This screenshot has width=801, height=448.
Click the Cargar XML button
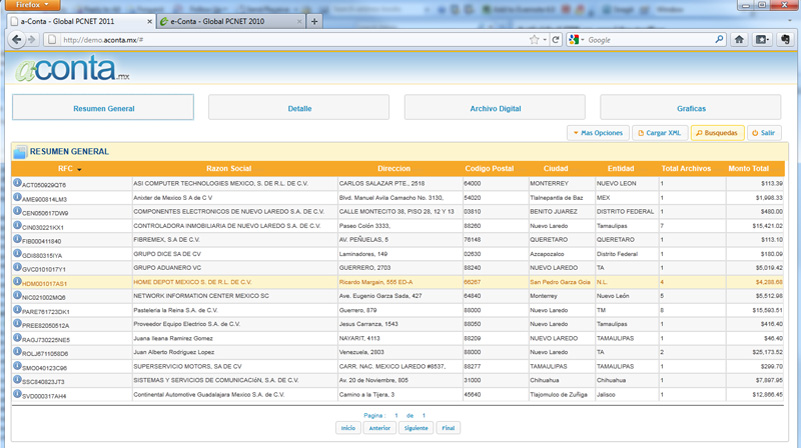tap(659, 133)
